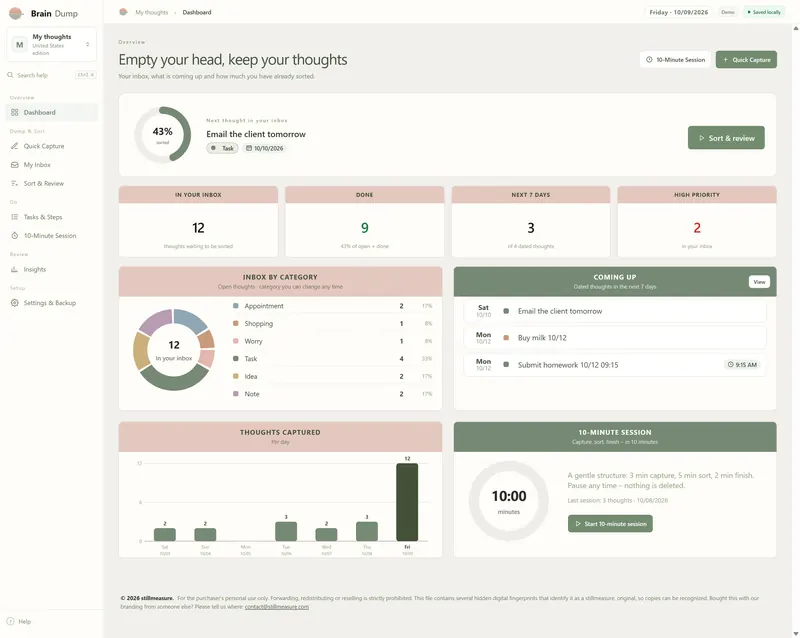The image size is (800, 638).
Task: Click the Friday 10/09/2026 date badge
Action: click(679, 12)
